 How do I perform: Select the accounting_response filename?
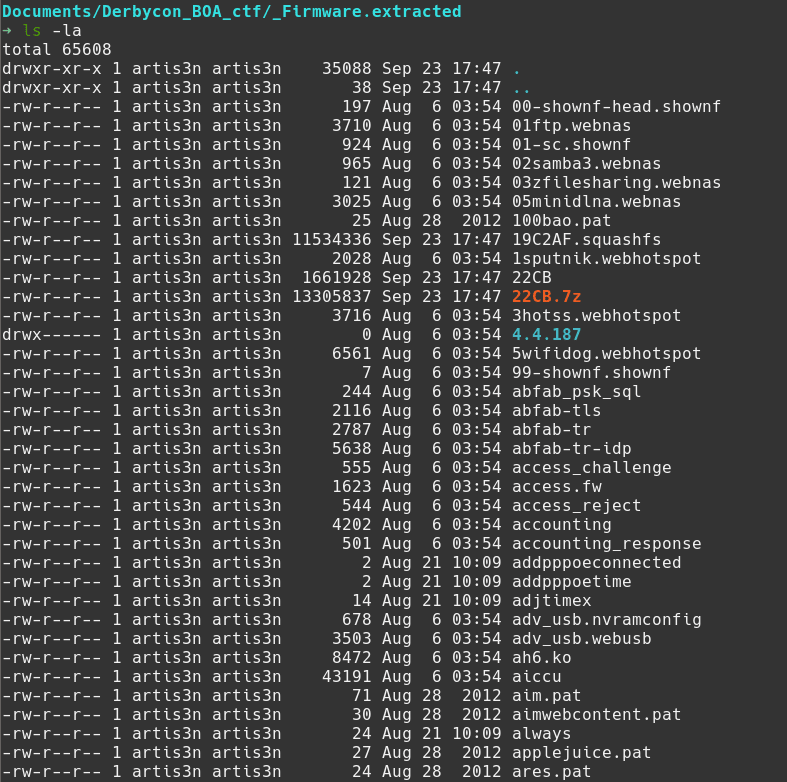(x=606, y=544)
